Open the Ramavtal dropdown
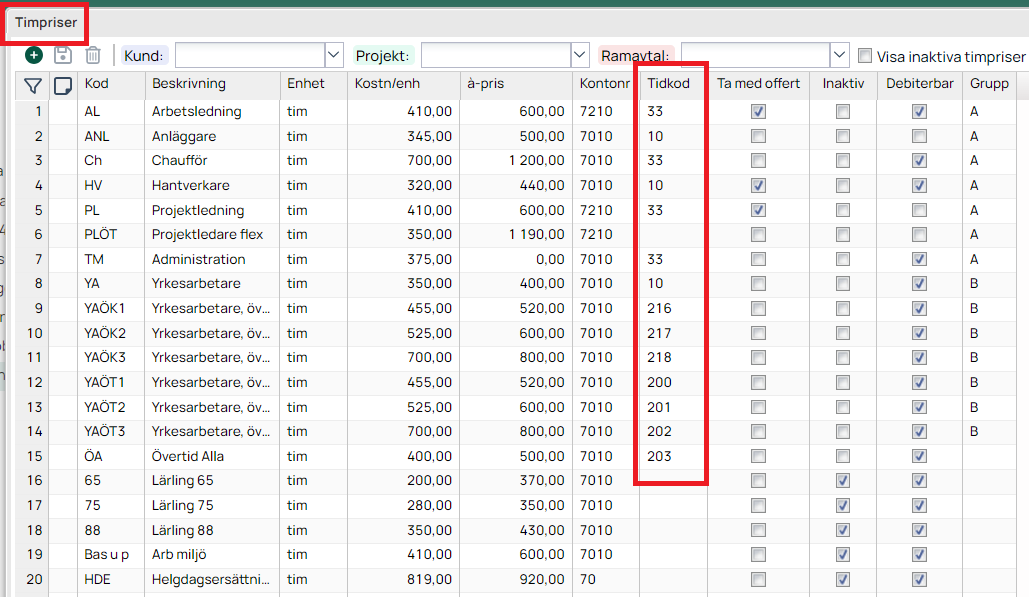This screenshot has height=597, width=1029. pyautogui.click(x=839, y=55)
